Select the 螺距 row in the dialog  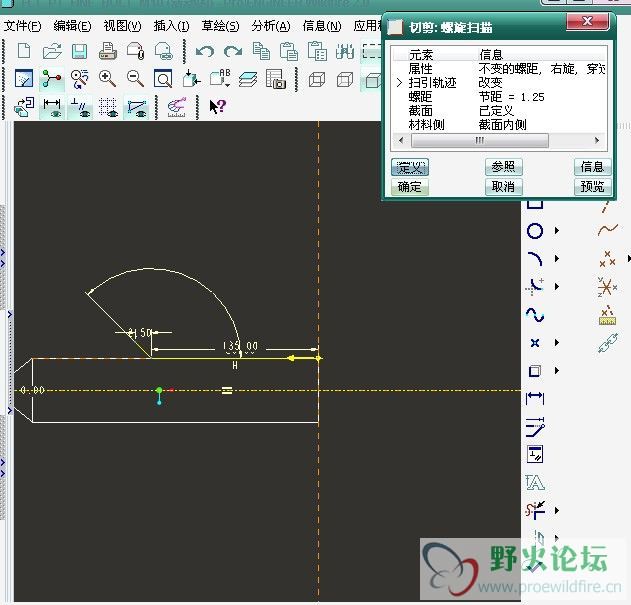pyautogui.click(x=499, y=97)
